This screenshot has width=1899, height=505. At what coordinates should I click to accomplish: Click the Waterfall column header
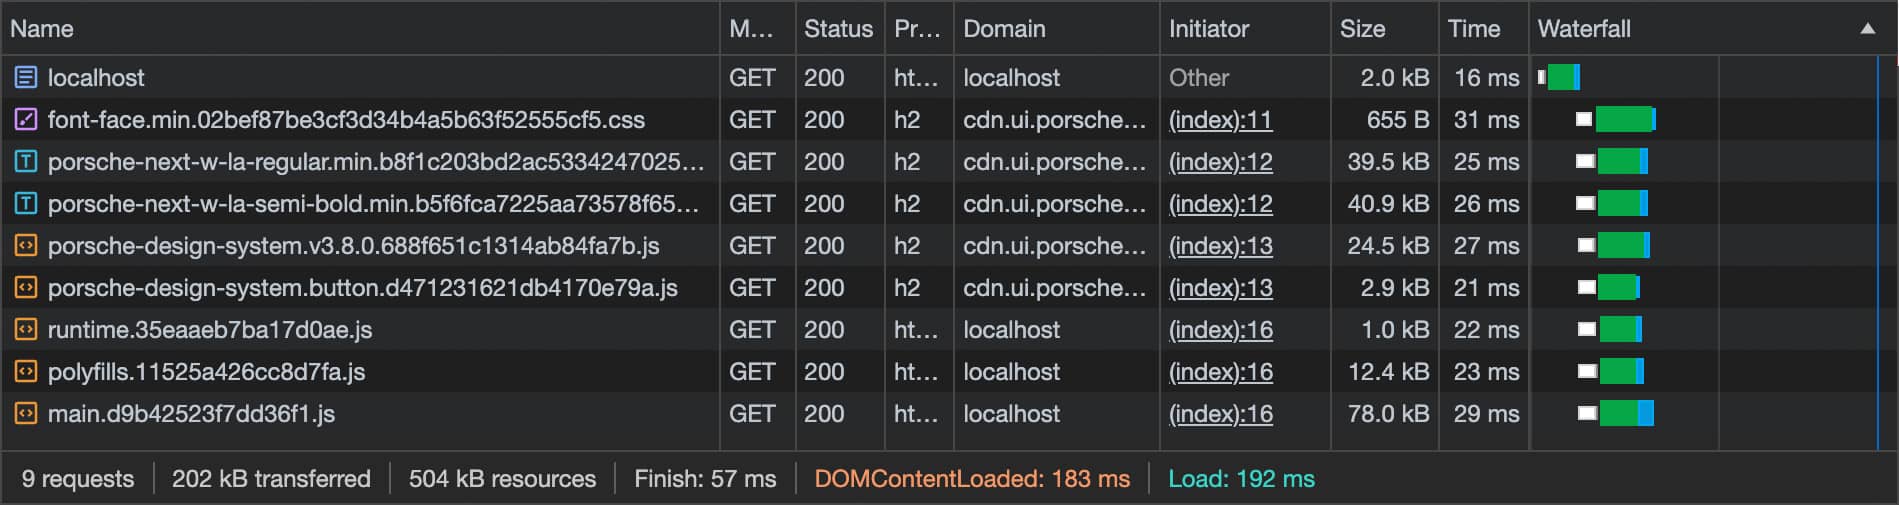[x=1713, y=28]
